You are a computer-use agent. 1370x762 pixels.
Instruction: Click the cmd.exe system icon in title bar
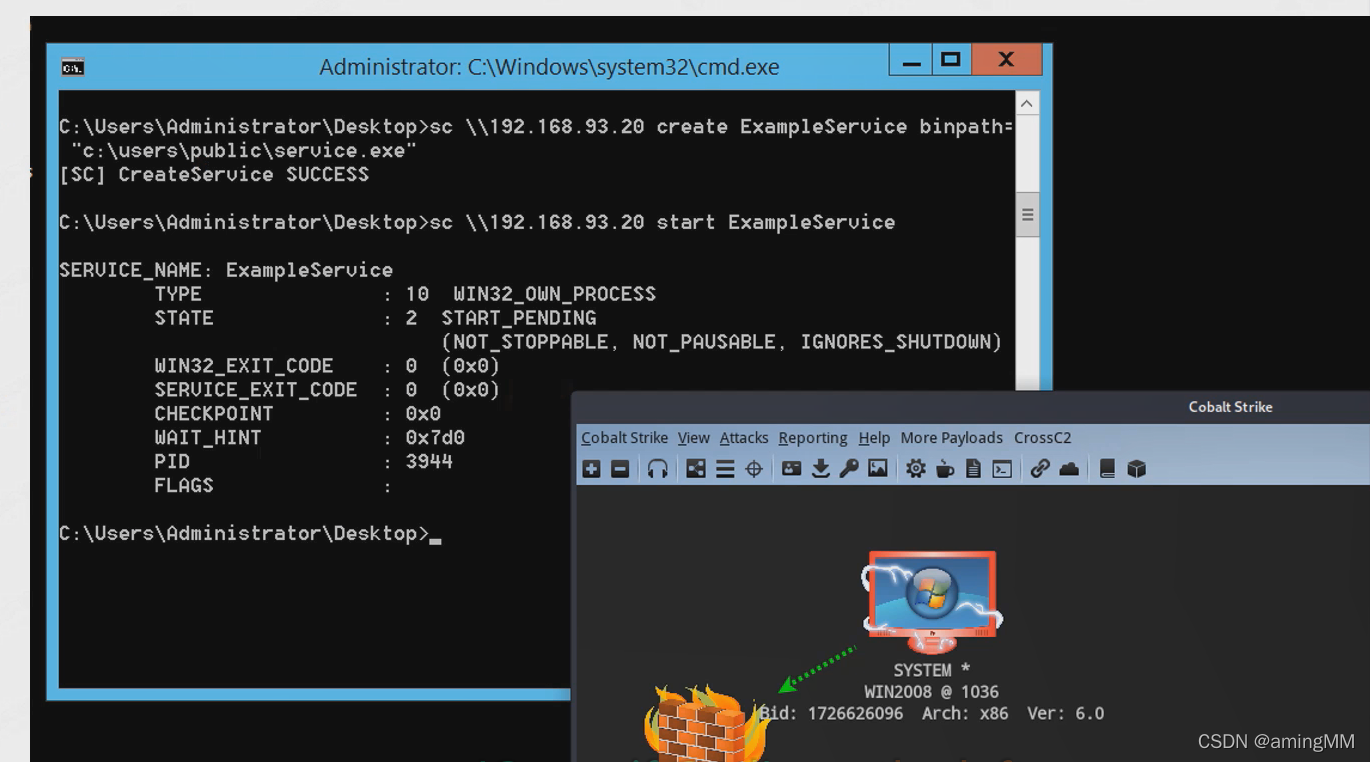(x=72, y=67)
